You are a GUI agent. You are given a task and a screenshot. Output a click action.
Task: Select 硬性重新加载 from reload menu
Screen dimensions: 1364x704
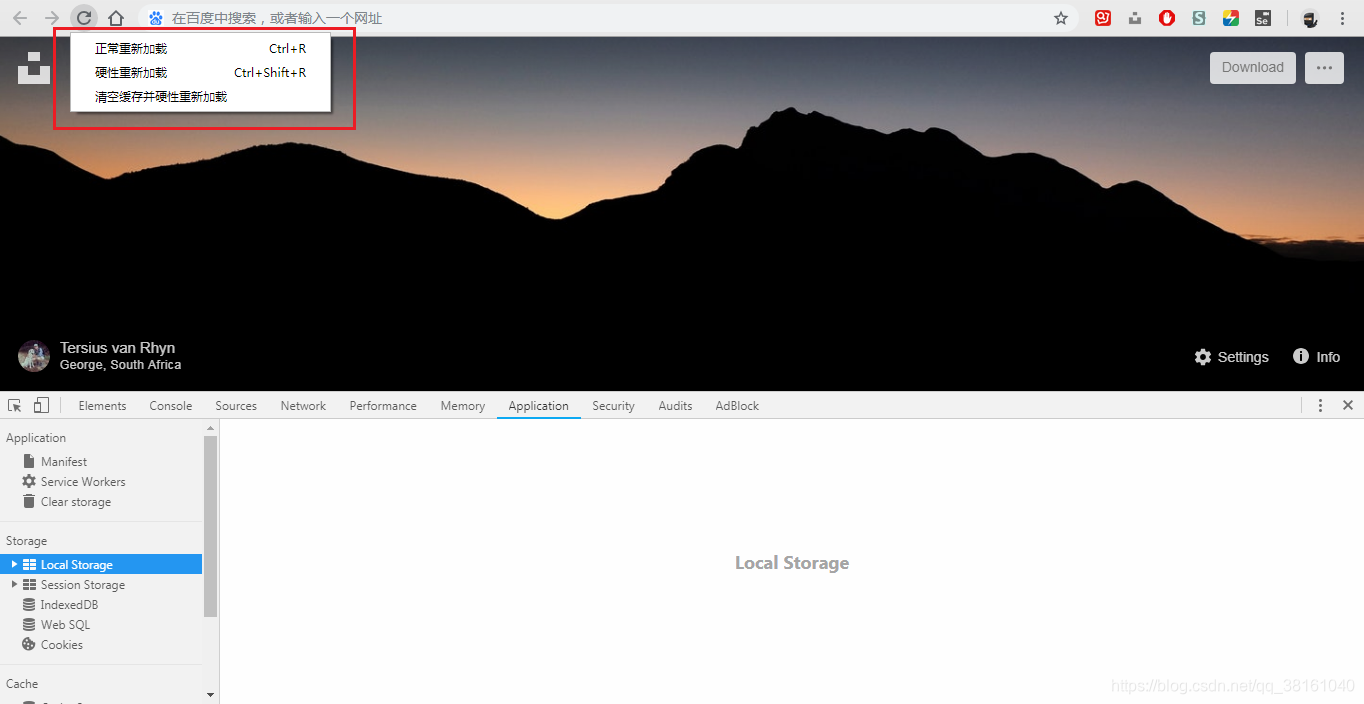click(200, 72)
